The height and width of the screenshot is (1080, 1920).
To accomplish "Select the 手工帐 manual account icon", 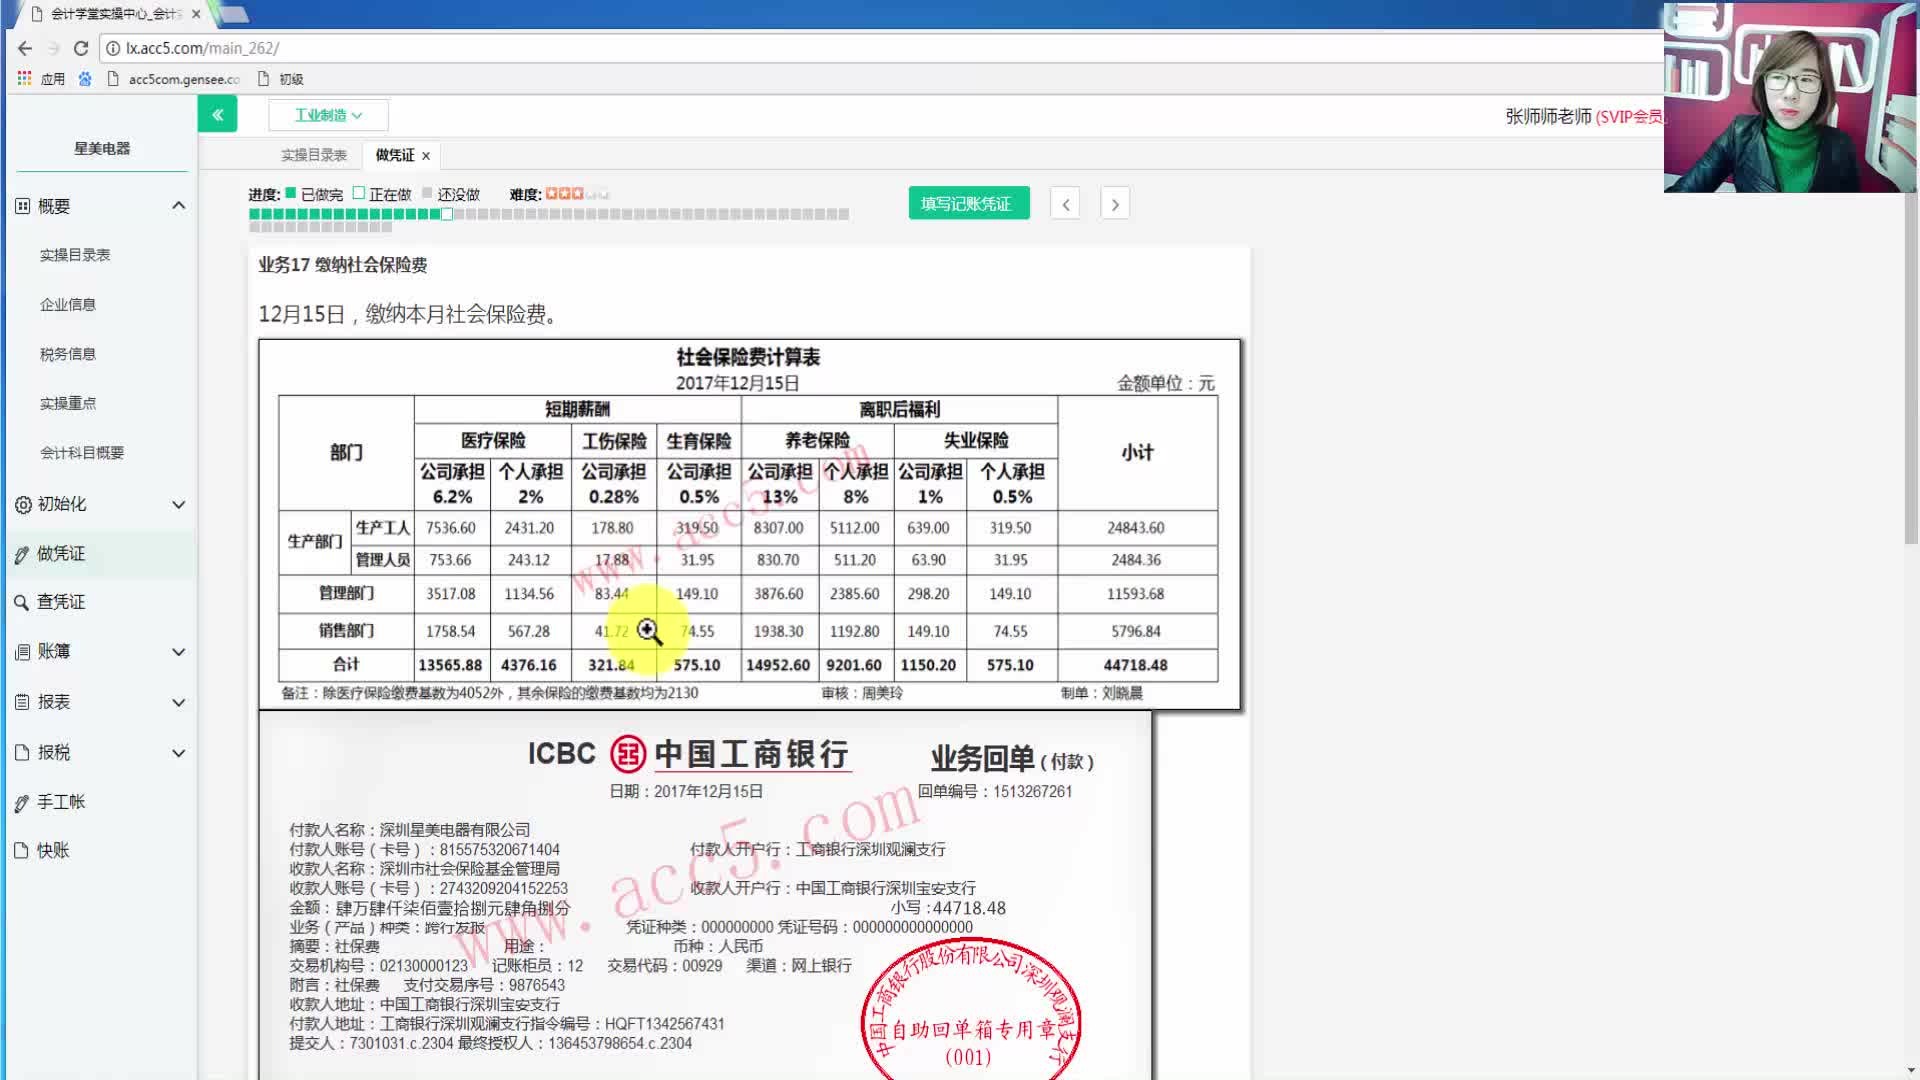I will point(22,801).
